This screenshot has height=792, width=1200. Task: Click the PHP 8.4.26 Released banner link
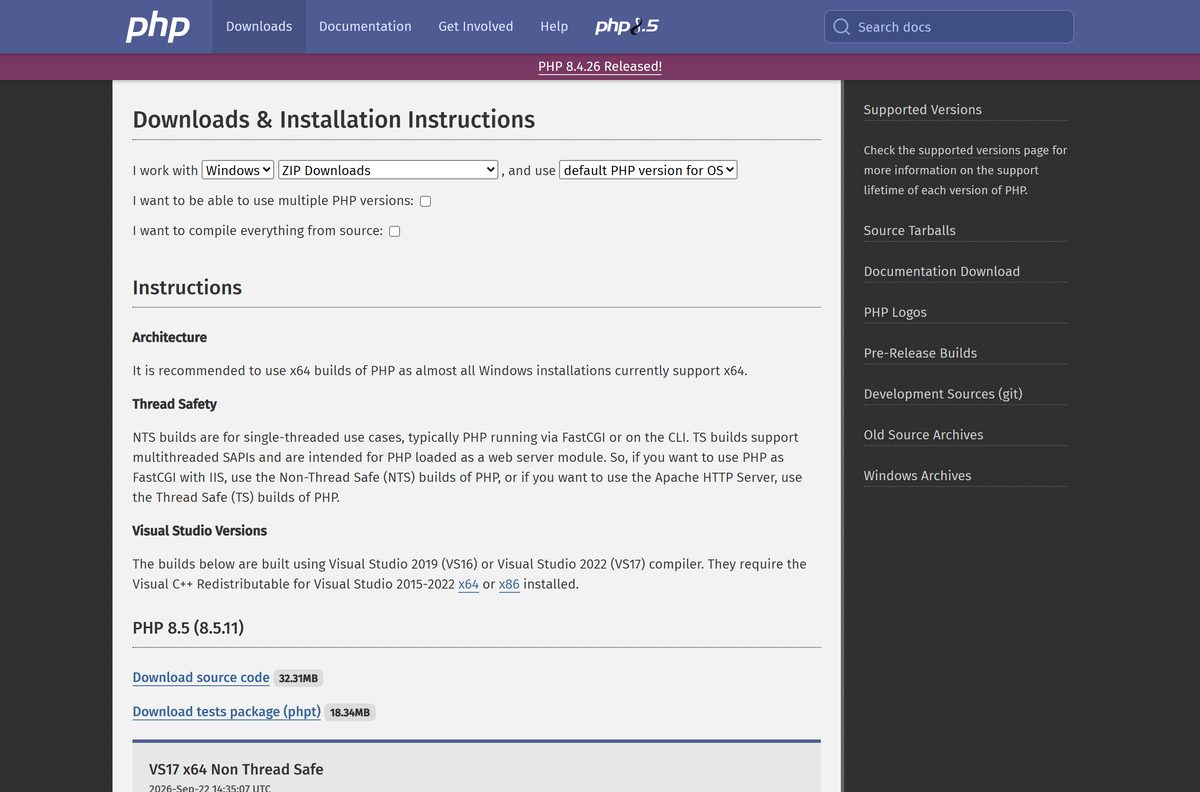(x=600, y=66)
